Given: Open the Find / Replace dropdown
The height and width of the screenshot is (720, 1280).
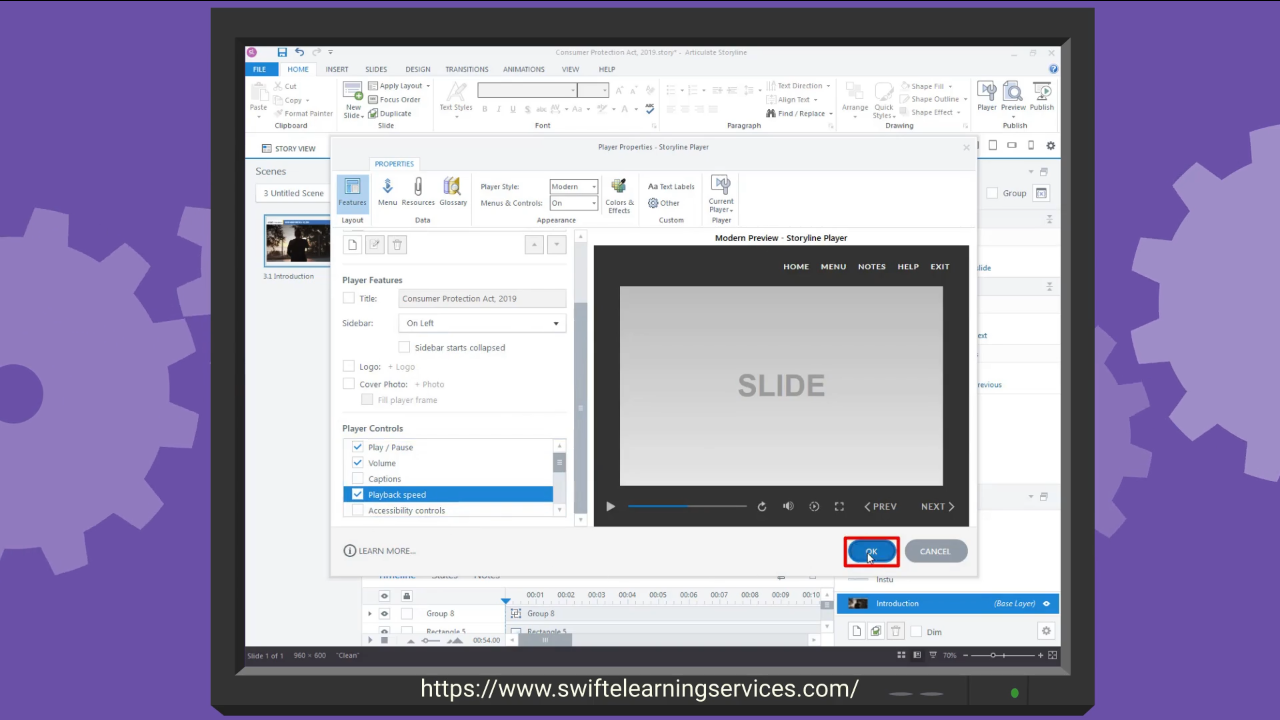Looking at the screenshot, I should coord(801,114).
